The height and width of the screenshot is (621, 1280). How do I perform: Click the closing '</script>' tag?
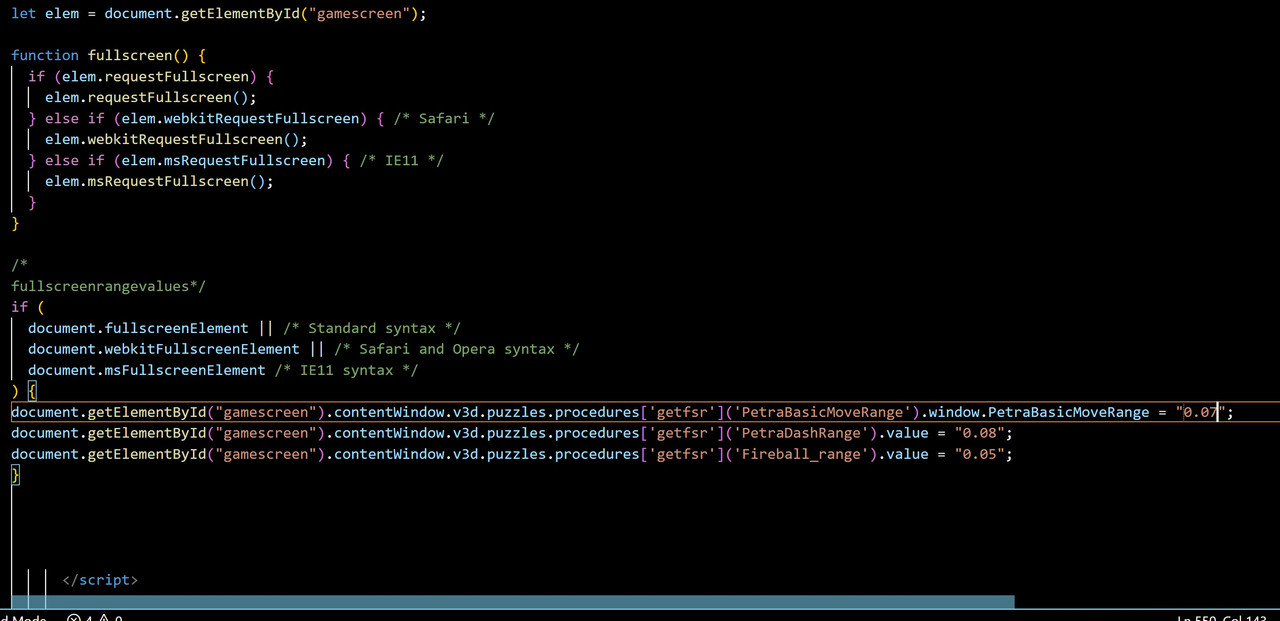100,580
